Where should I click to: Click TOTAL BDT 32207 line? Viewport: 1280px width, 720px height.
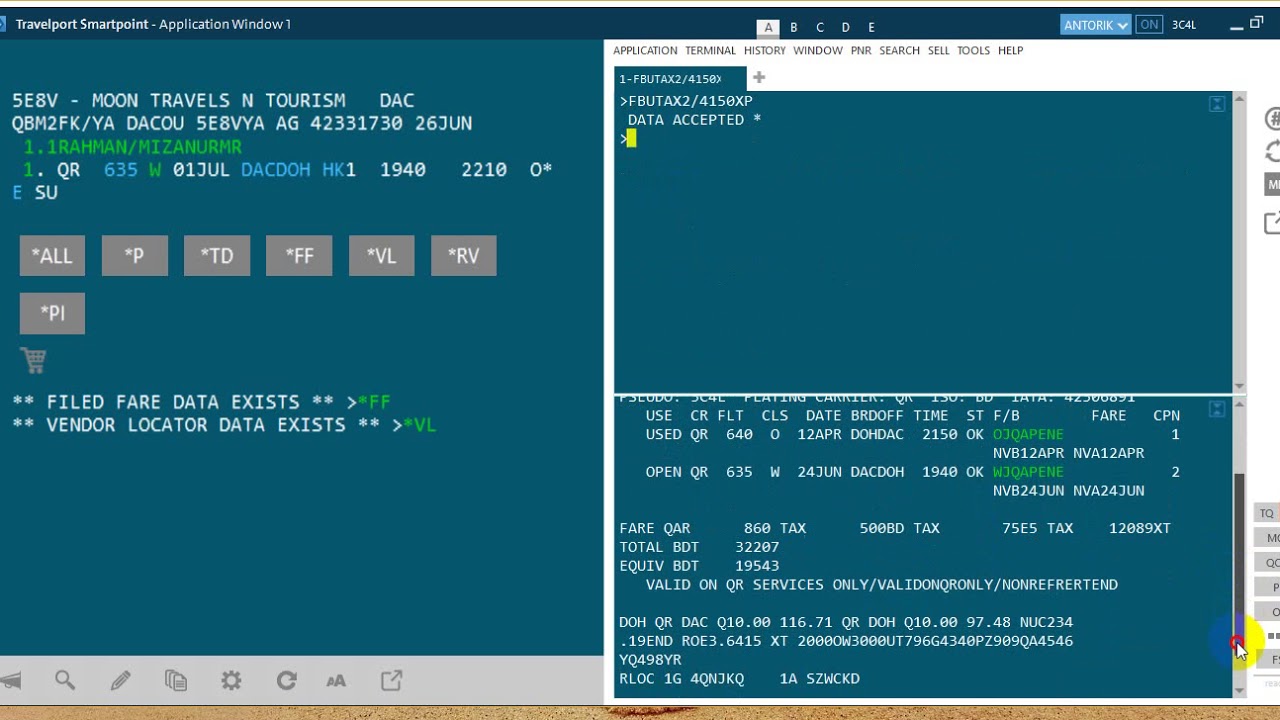699,547
